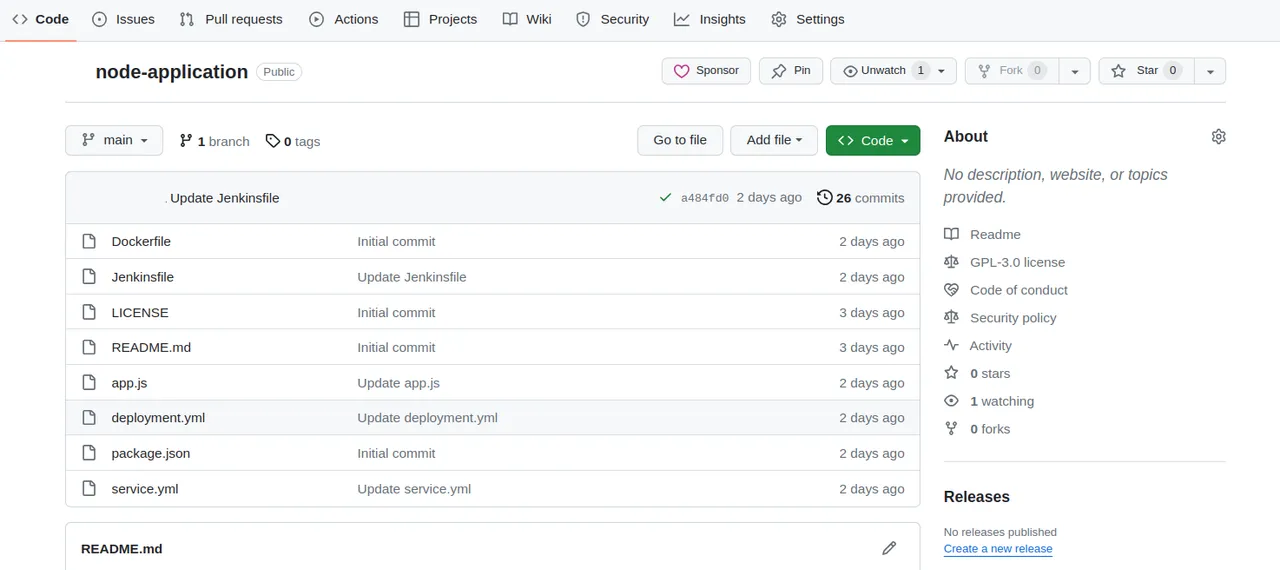Click the file icon beside Jenkinsfile
The image size is (1280, 570).
point(90,277)
